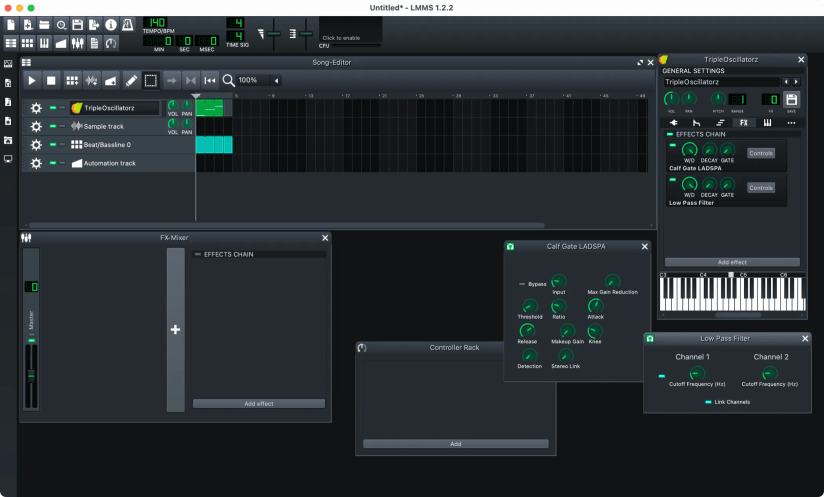Show the project notes icon
Viewport: 824px width, 497px height.
coord(94,43)
